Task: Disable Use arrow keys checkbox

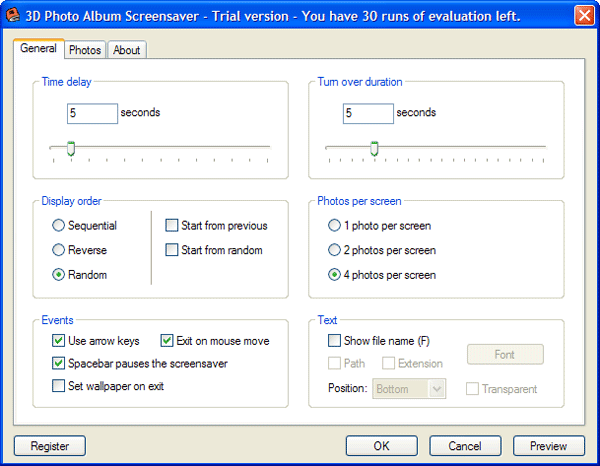Action: pos(59,341)
